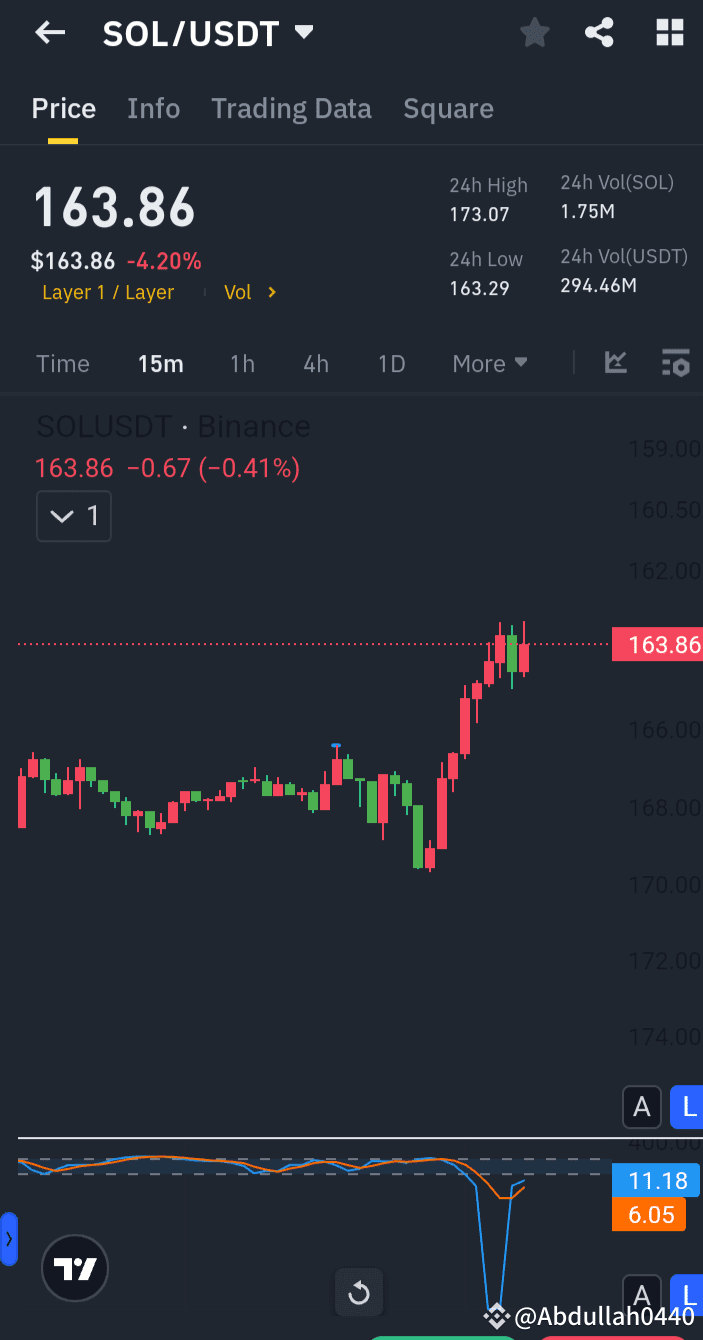This screenshot has height=1340, width=703.
Task: Toggle log scale with the L button
Action: click(x=687, y=1107)
